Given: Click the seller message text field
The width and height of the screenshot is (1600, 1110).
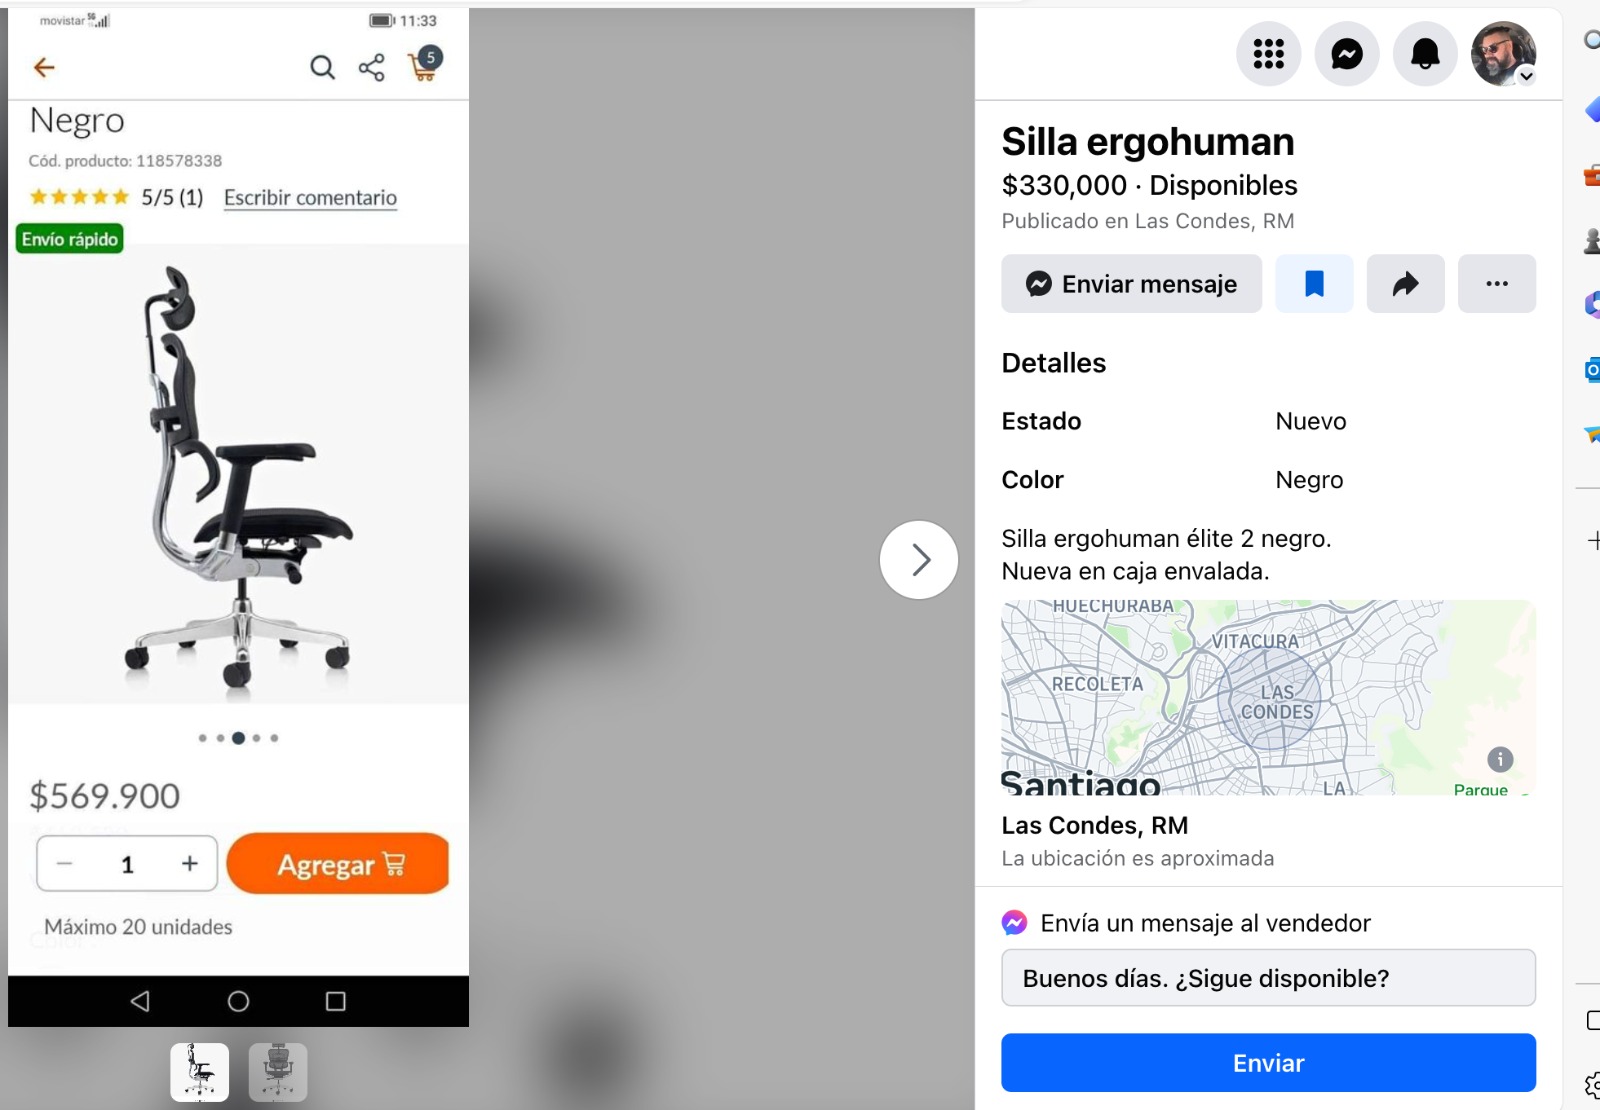Looking at the screenshot, I should click(1268, 978).
